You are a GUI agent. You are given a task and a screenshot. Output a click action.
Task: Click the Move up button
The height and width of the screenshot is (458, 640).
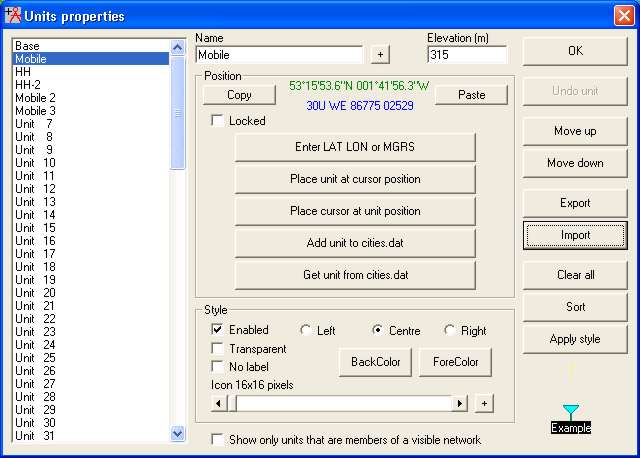[x=575, y=131]
